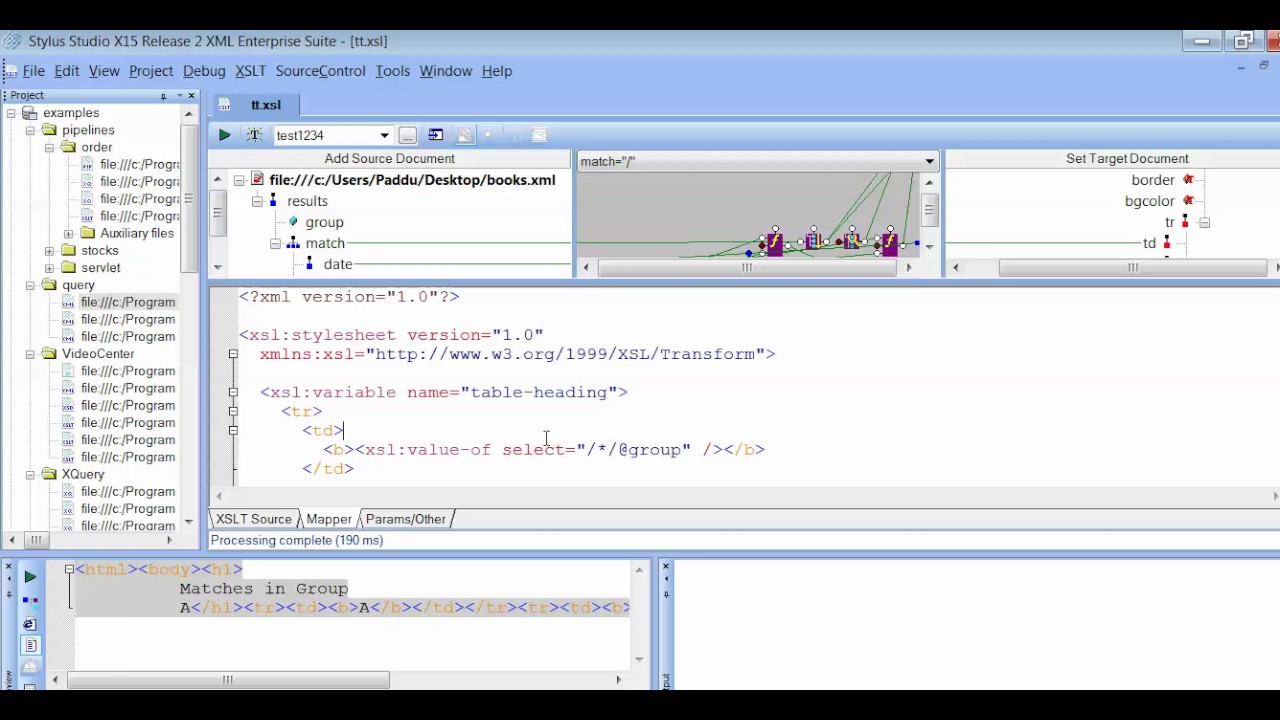Select the date element in source tree
This screenshot has height=720, width=1280.
click(338, 264)
